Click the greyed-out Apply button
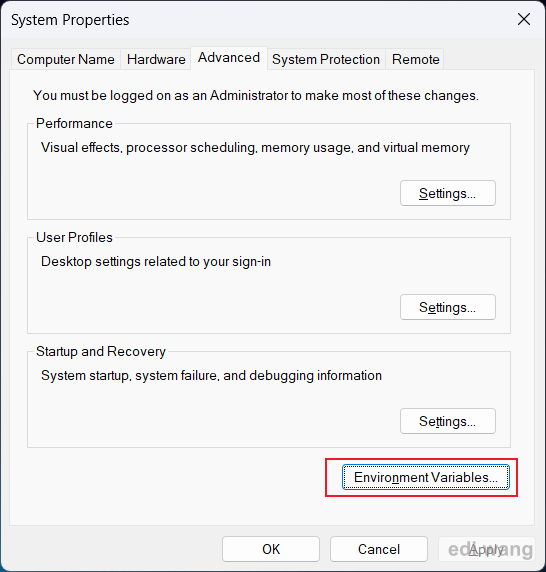546x572 pixels. 487,549
